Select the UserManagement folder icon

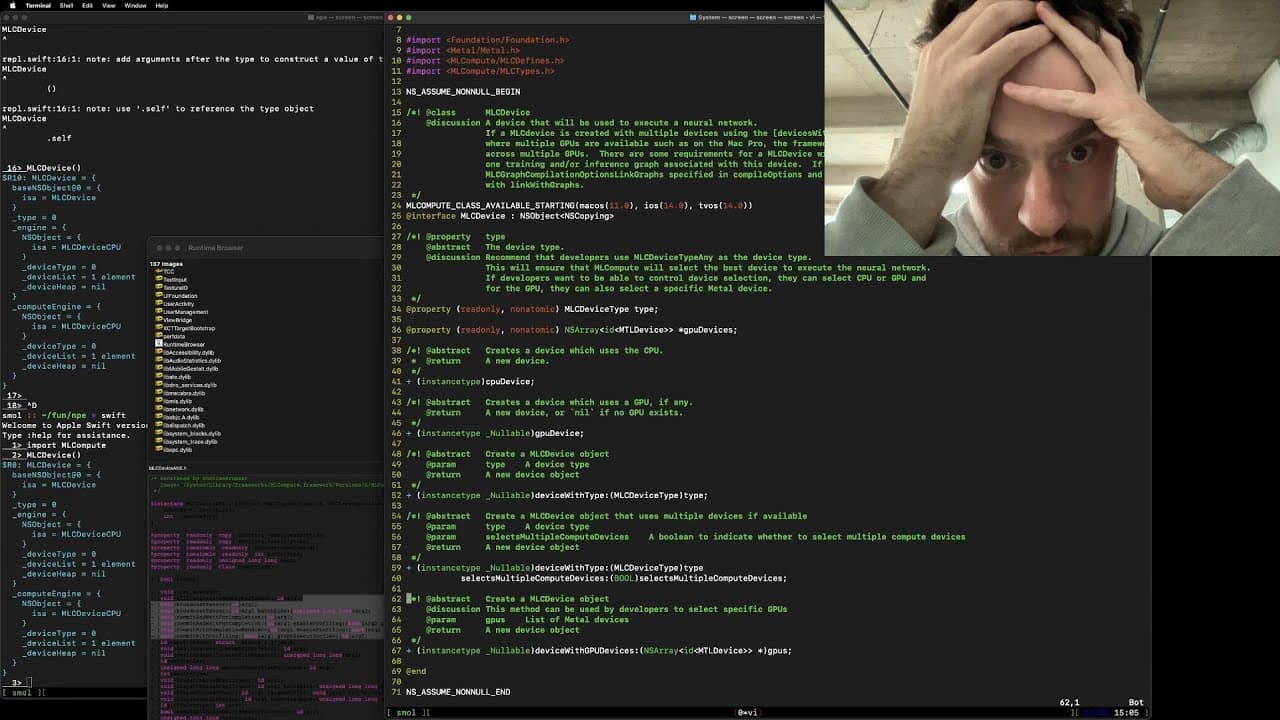pyautogui.click(x=159, y=311)
